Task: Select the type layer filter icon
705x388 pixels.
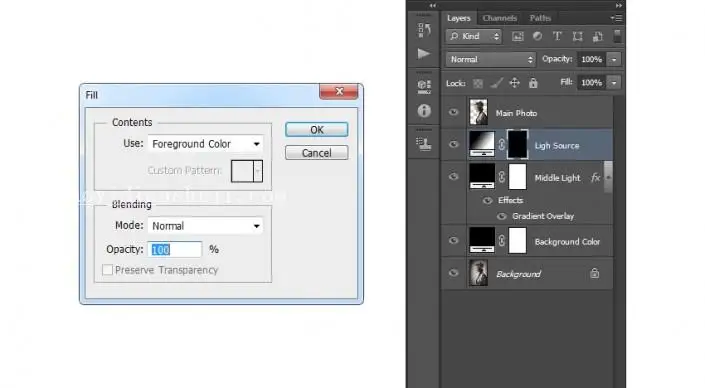Action: tap(557, 36)
